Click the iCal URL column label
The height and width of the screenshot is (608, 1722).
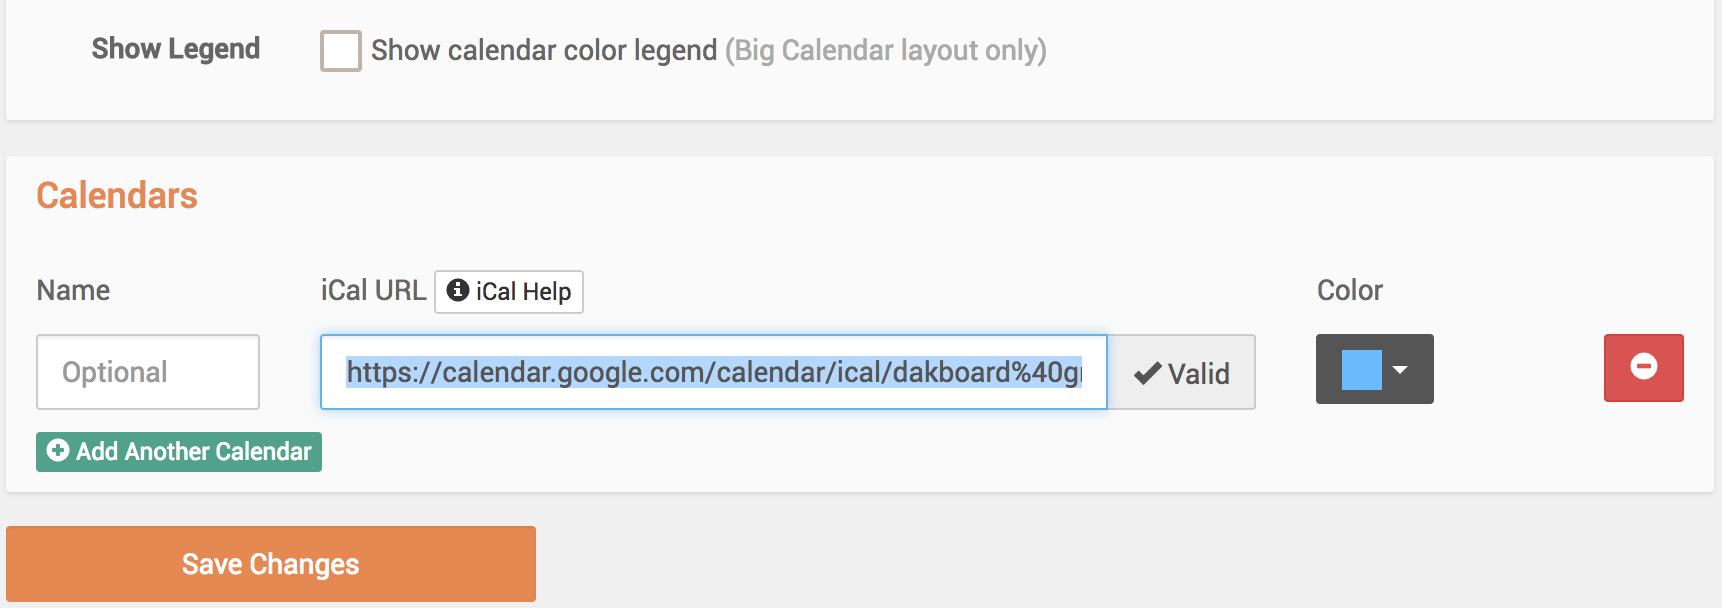click(x=373, y=290)
